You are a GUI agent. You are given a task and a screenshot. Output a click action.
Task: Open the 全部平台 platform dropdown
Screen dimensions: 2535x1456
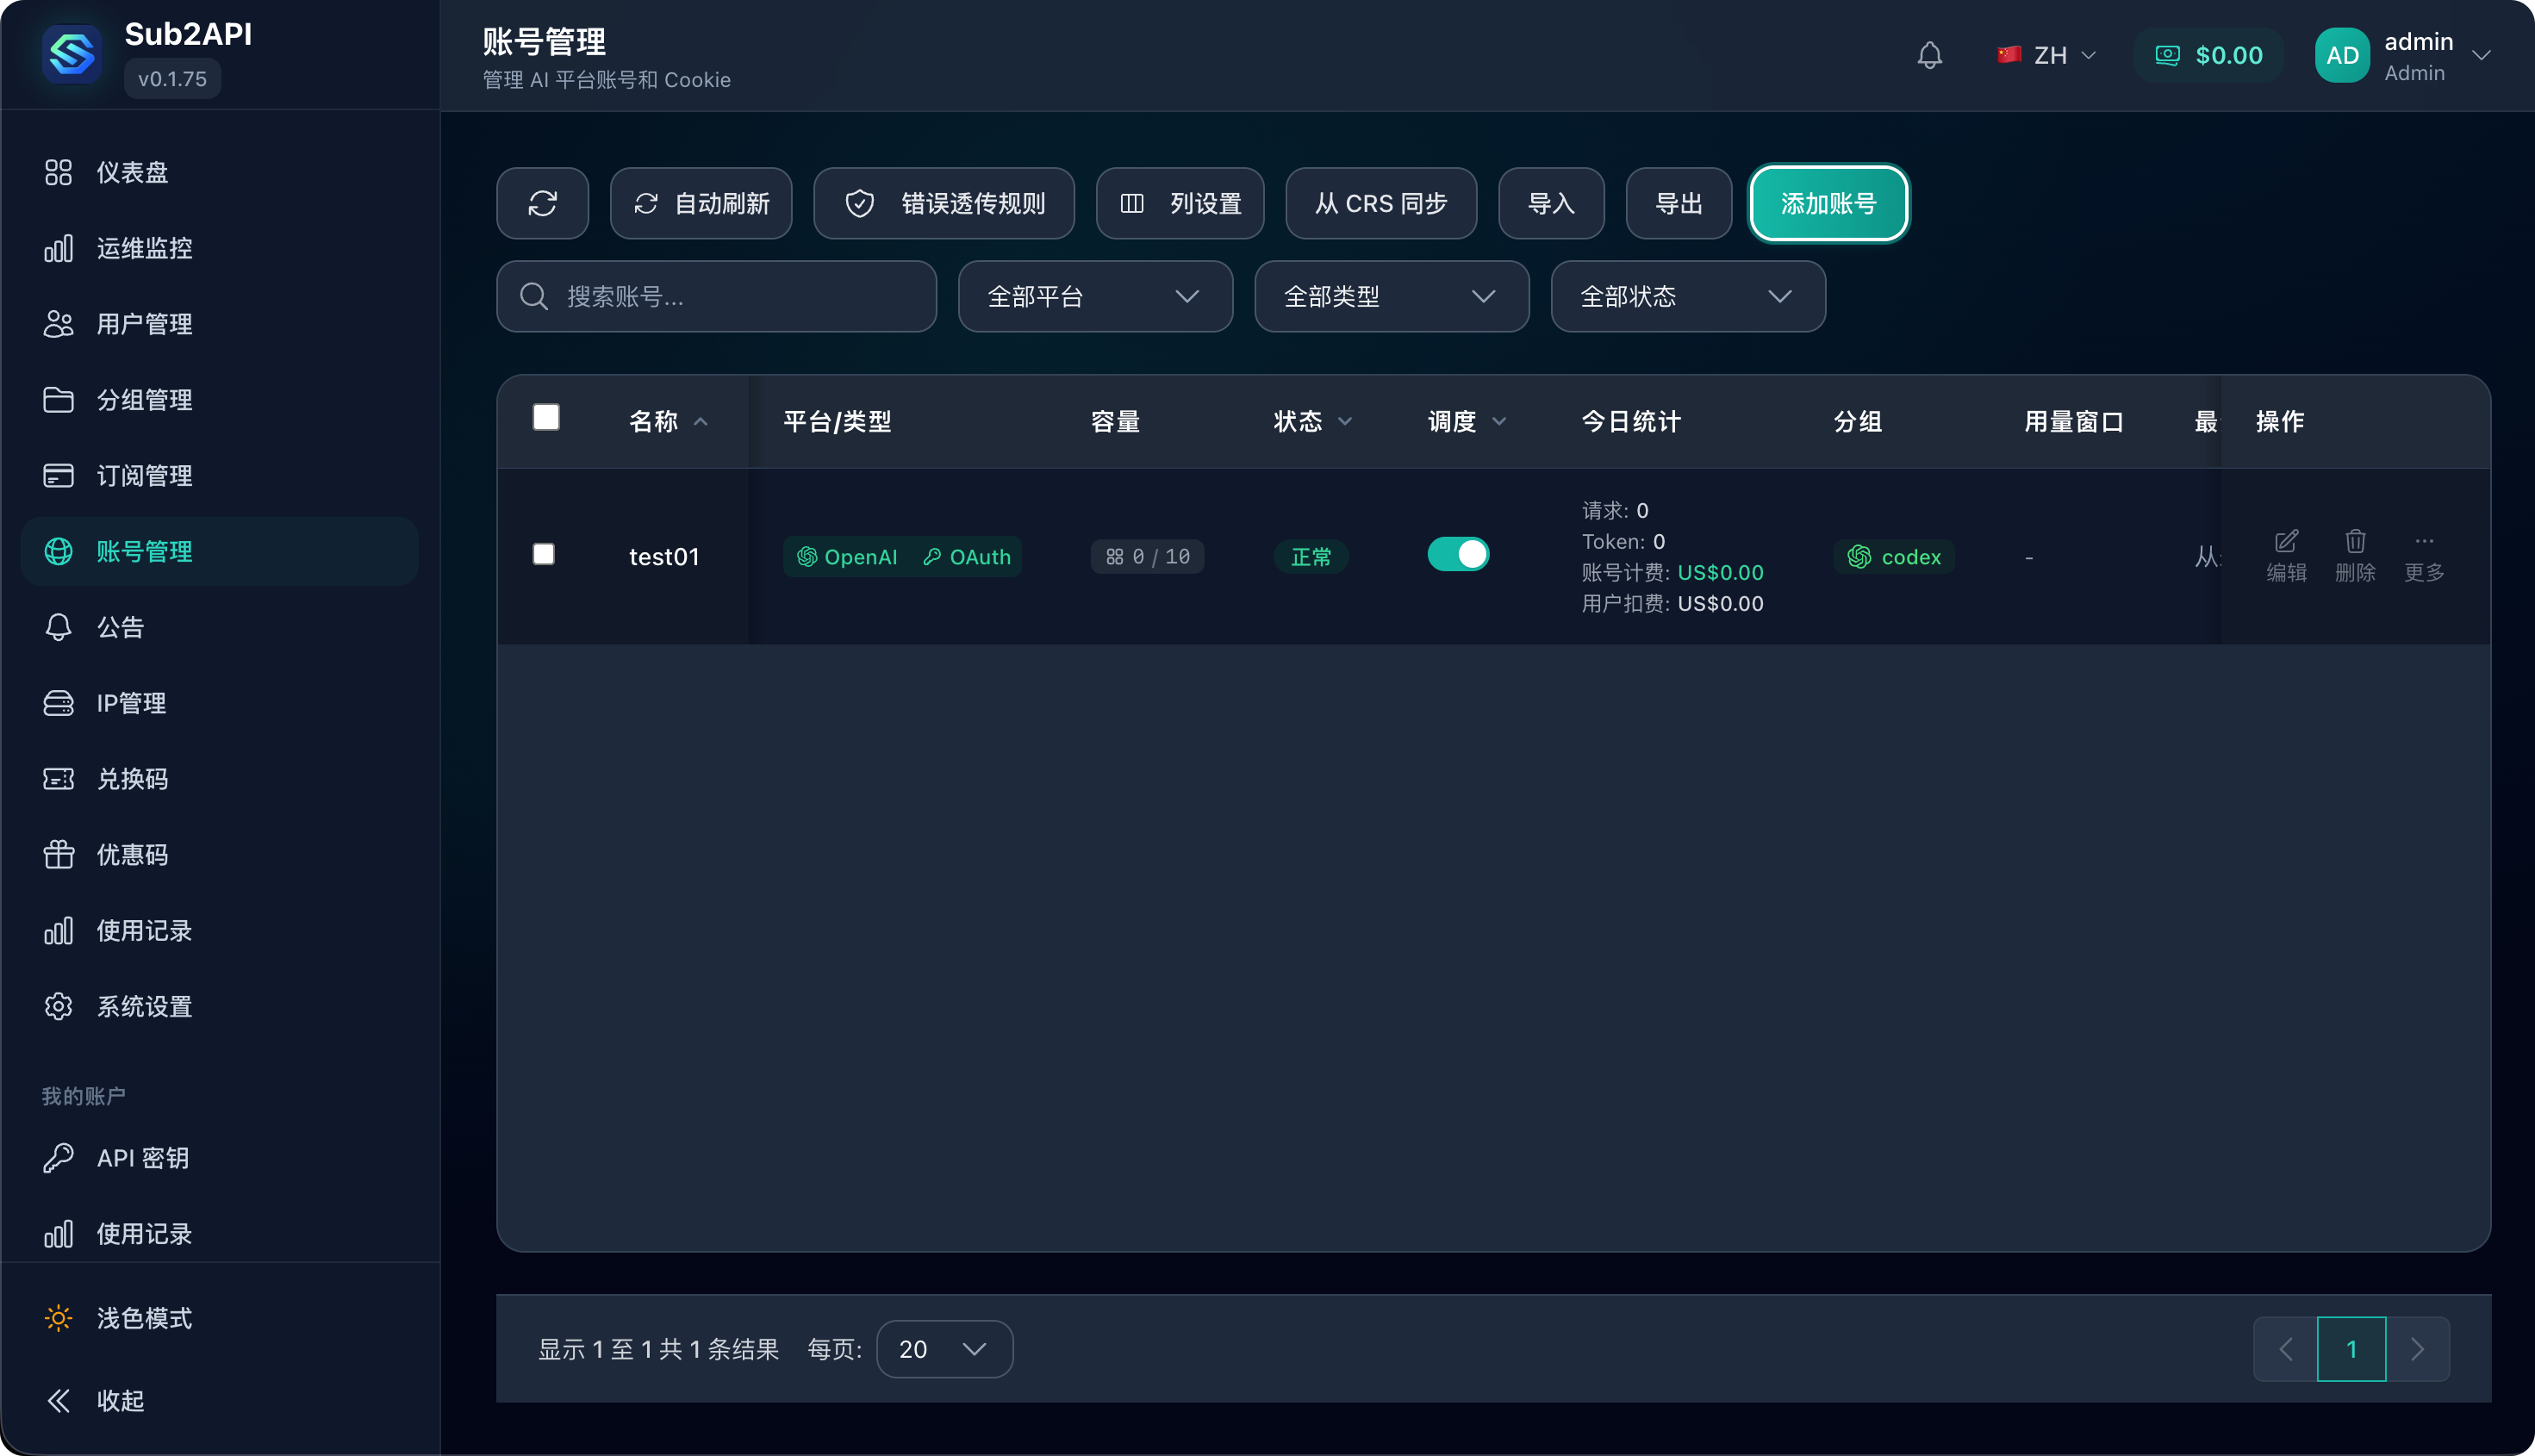click(x=1094, y=296)
